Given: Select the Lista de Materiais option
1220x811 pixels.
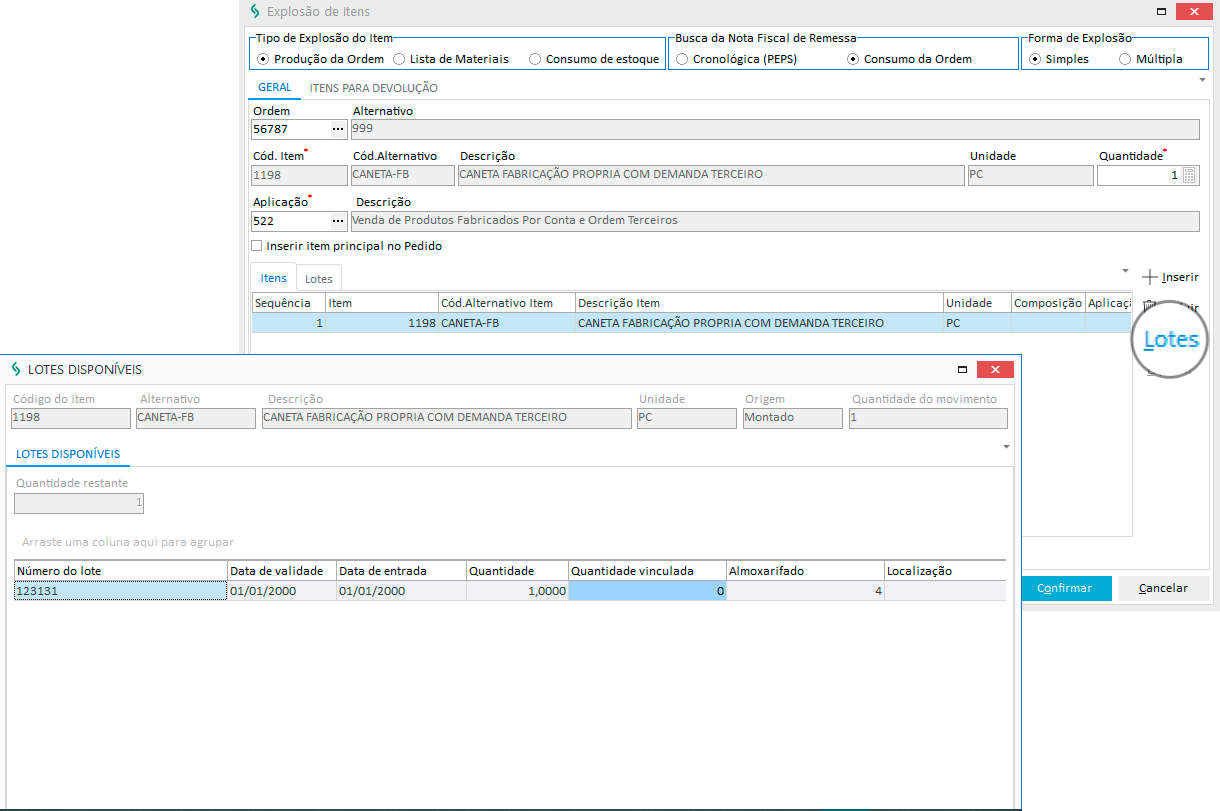Looking at the screenshot, I should pos(400,59).
